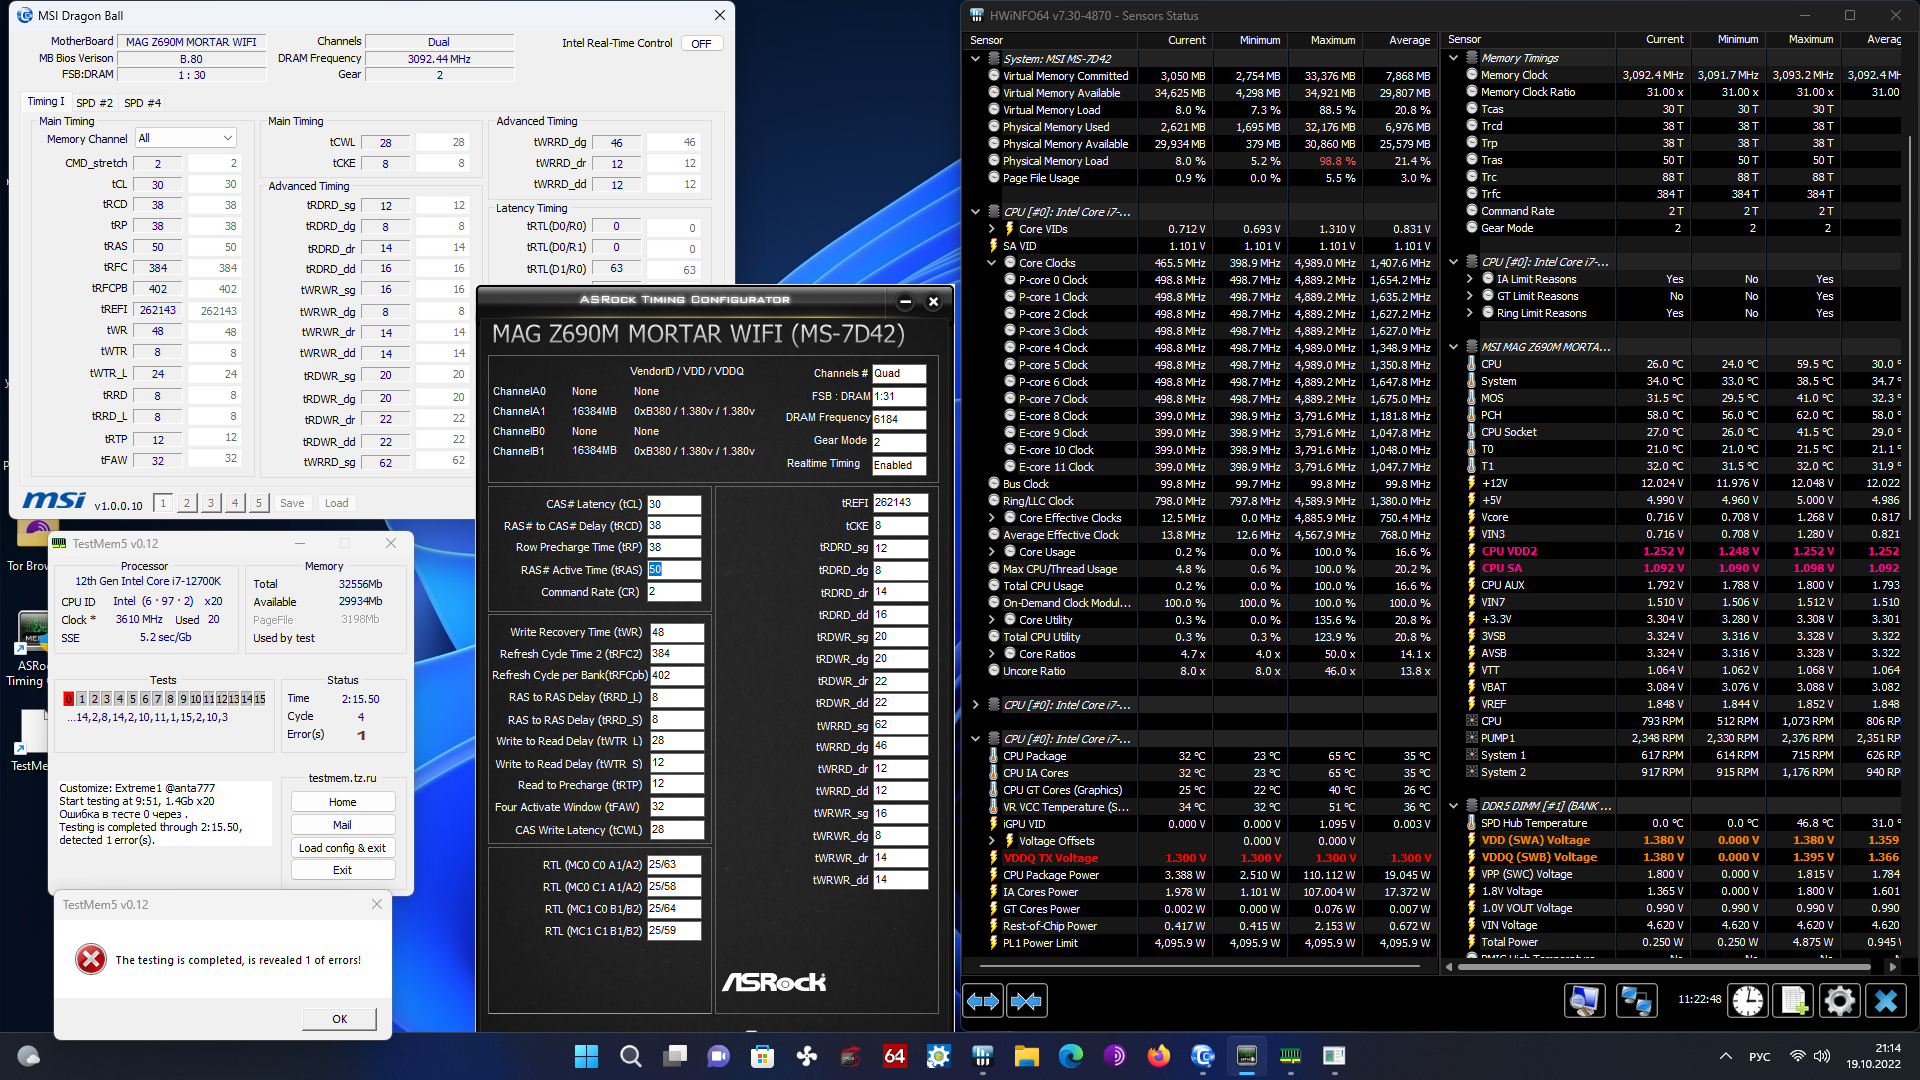Click the HWiNFO blue X close-sensors icon
The width and height of the screenshot is (1920, 1080).
pos(1885,1001)
